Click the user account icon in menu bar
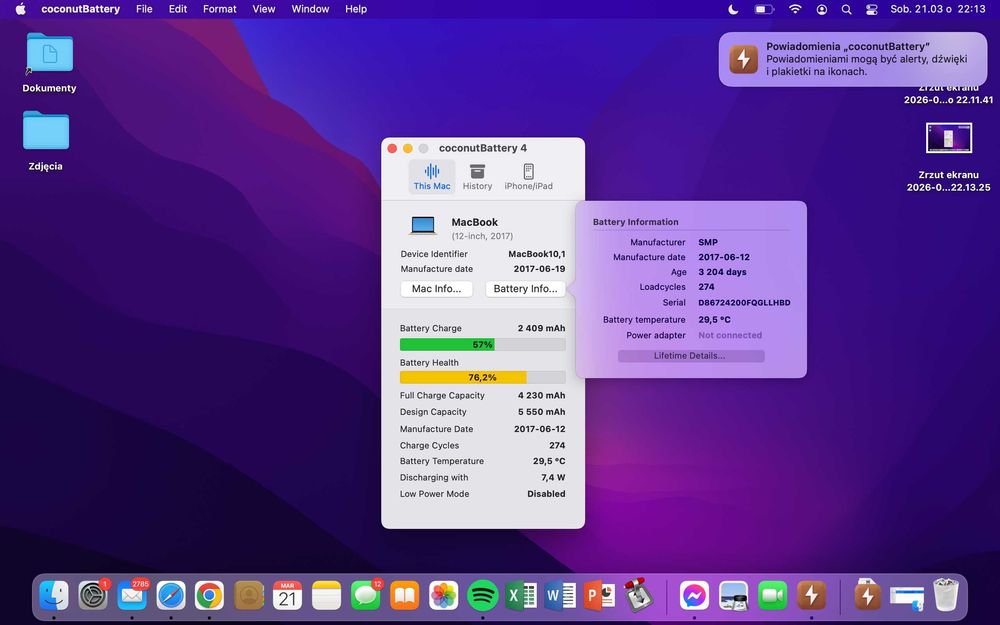The image size is (1000, 625). (822, 9)
